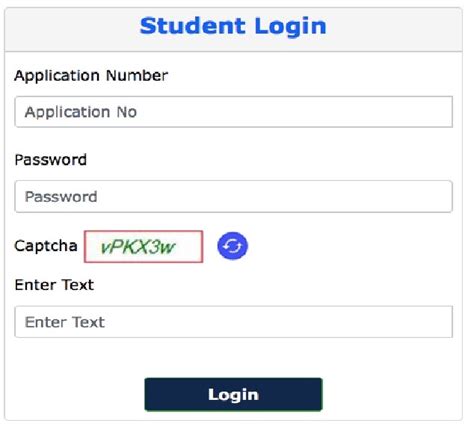Click the circular arrows icon beside the captcha
This screenshot has height=435, width=474.
tap(232, 246)
